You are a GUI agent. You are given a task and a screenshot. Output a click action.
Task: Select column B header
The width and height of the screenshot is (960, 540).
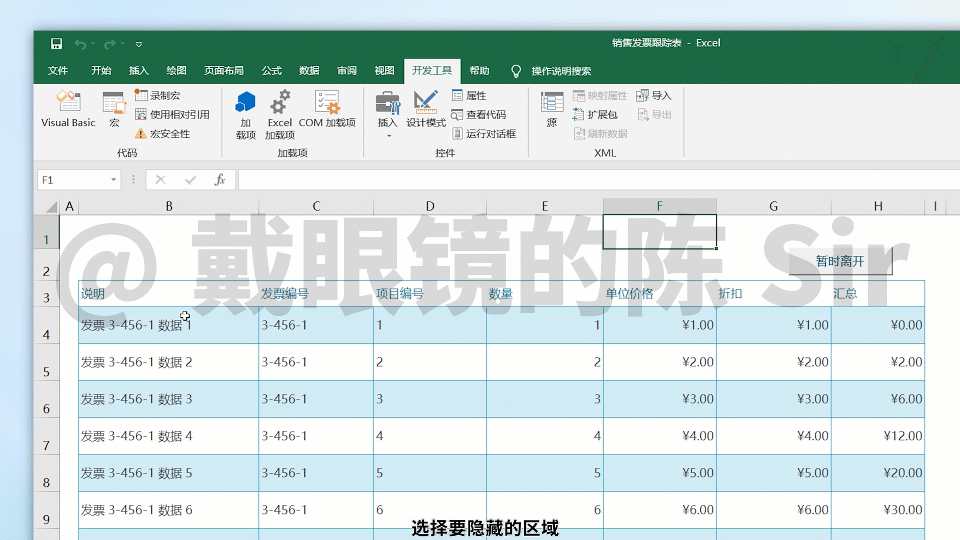[169, 206]
